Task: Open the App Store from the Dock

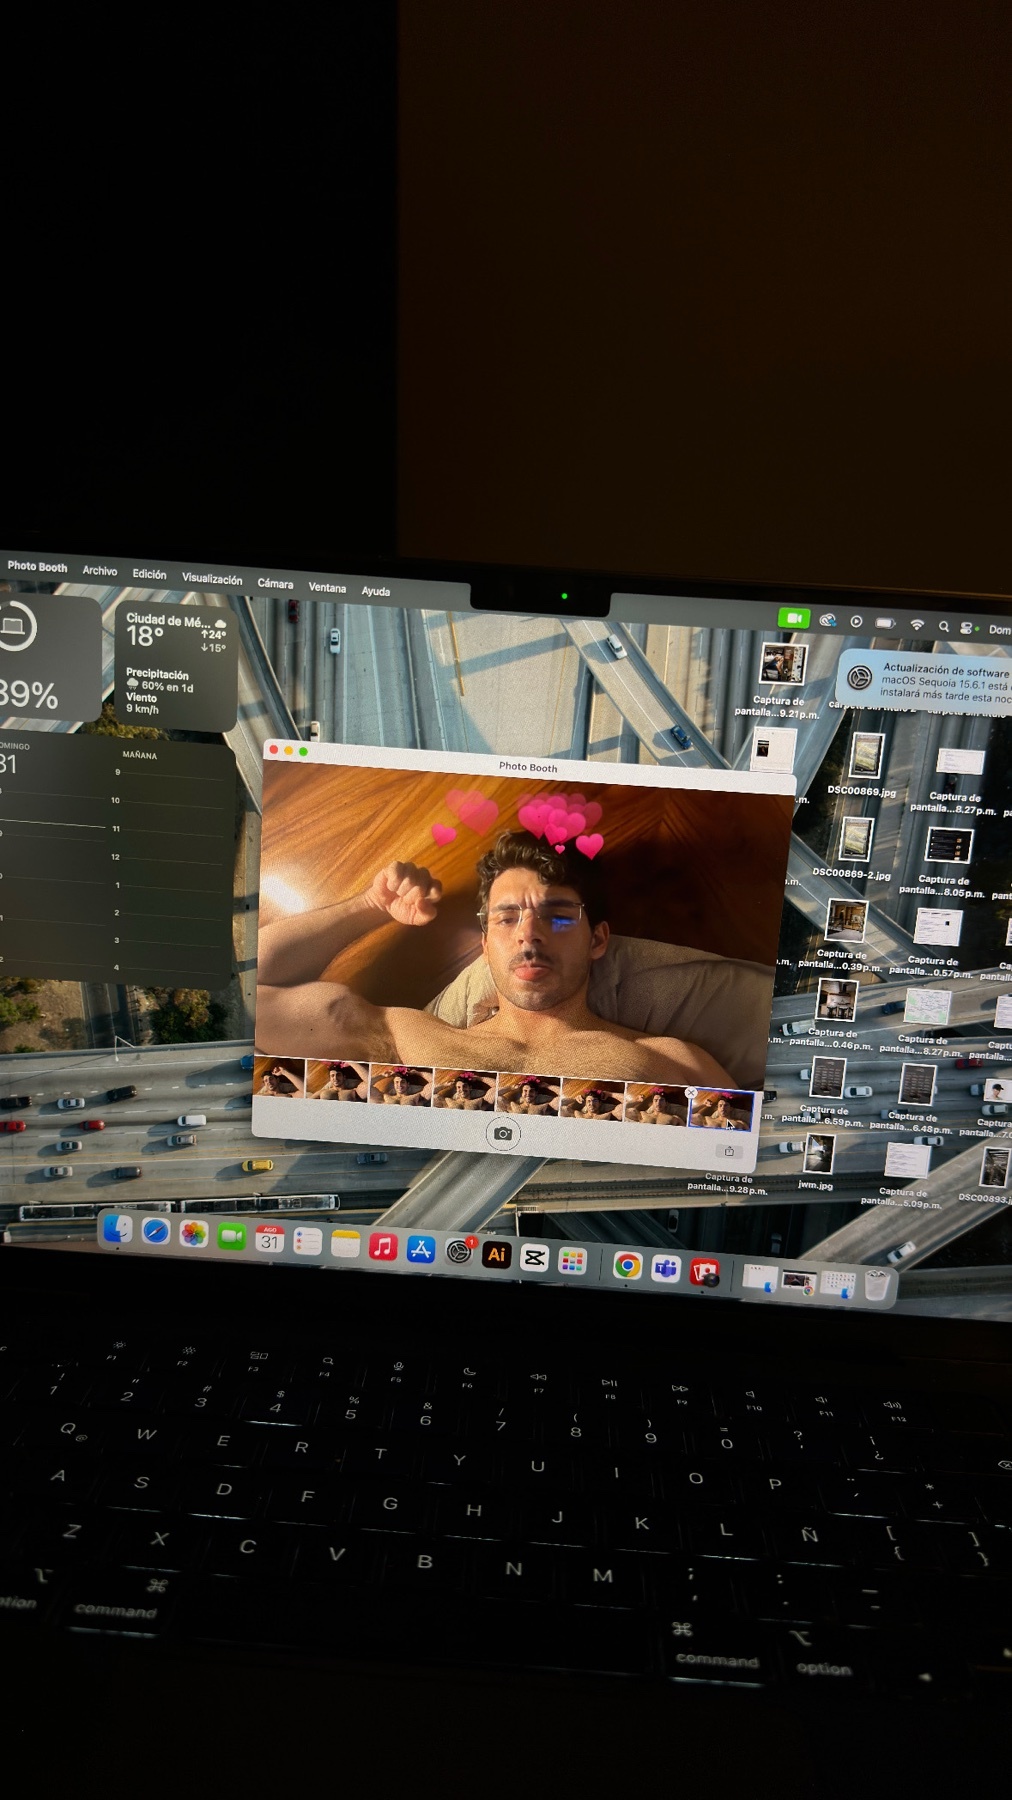Action: [x=421, y=1249]
